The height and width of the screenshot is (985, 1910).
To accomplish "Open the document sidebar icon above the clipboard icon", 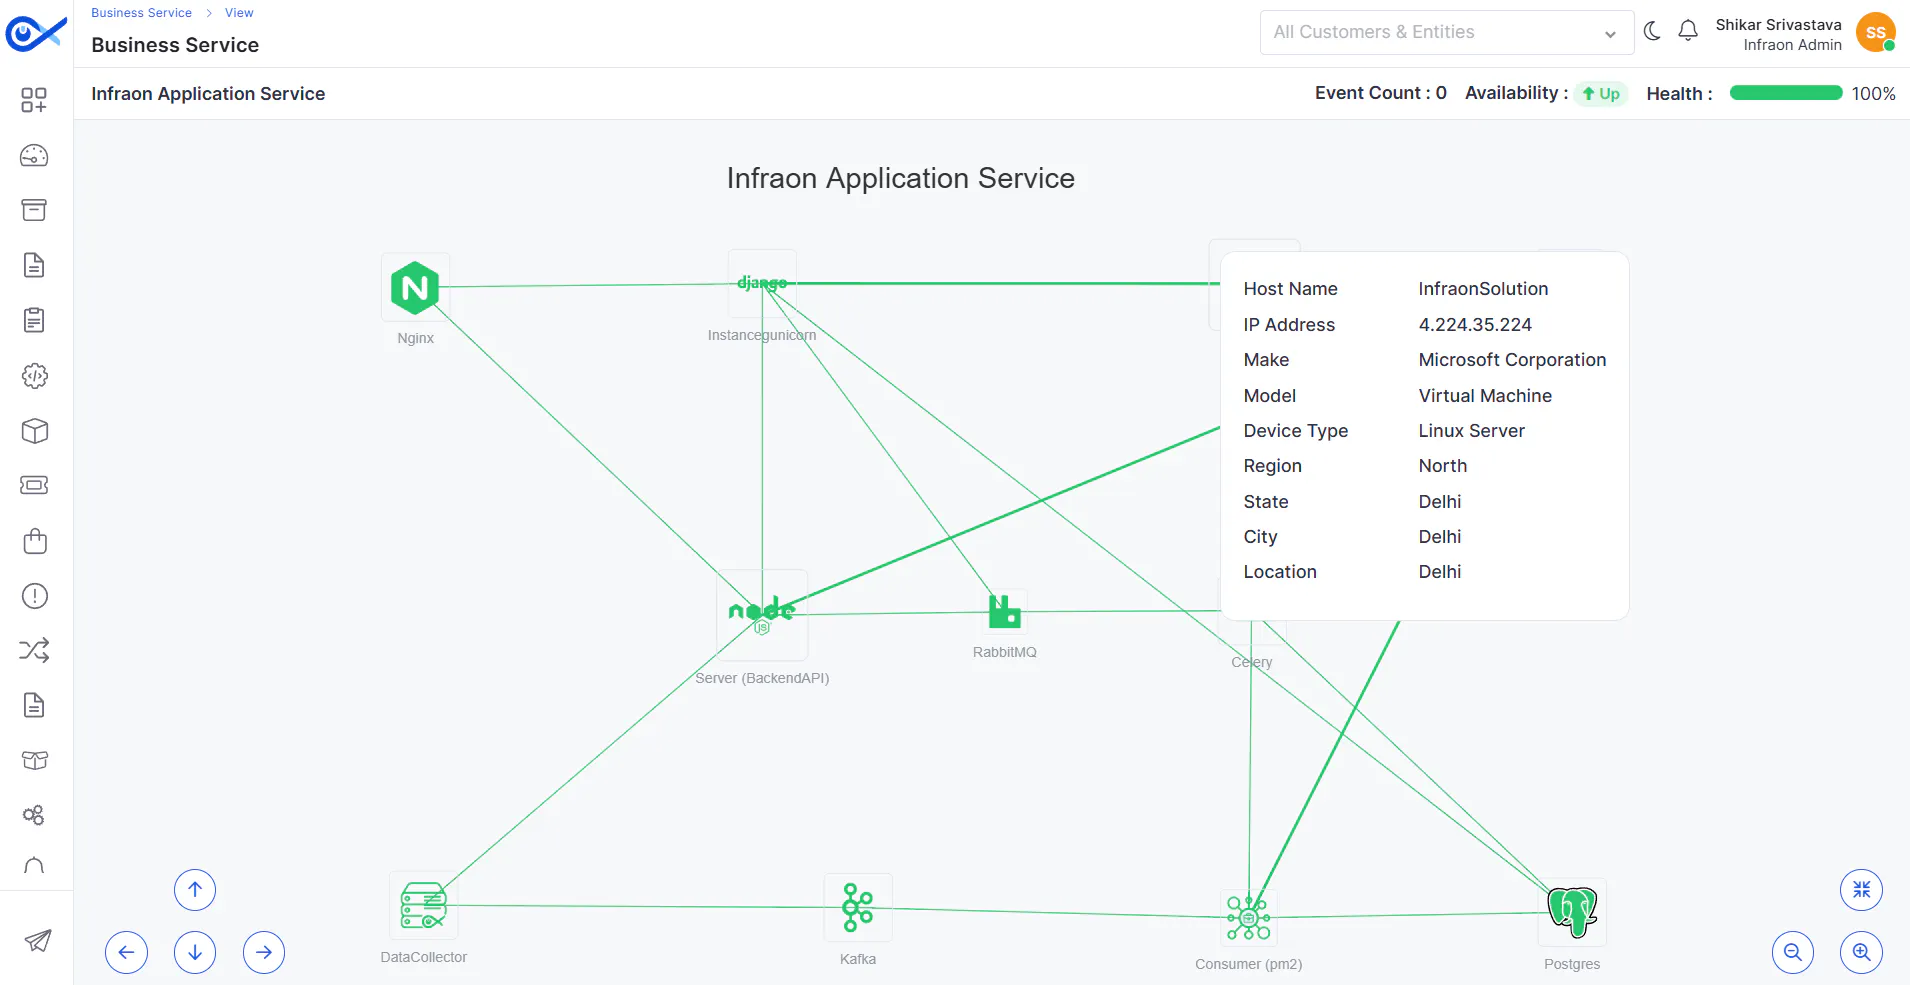I will click(34, 265).
